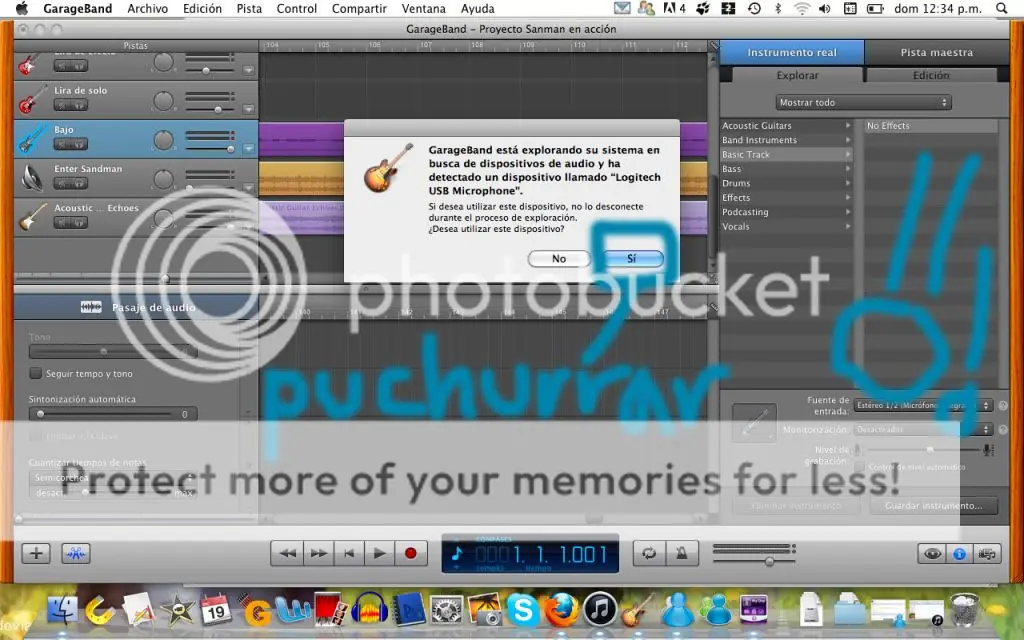This screenshot has width=1024, height=640.
Task: Click the fast forward transport button
Action: point(318,553)
